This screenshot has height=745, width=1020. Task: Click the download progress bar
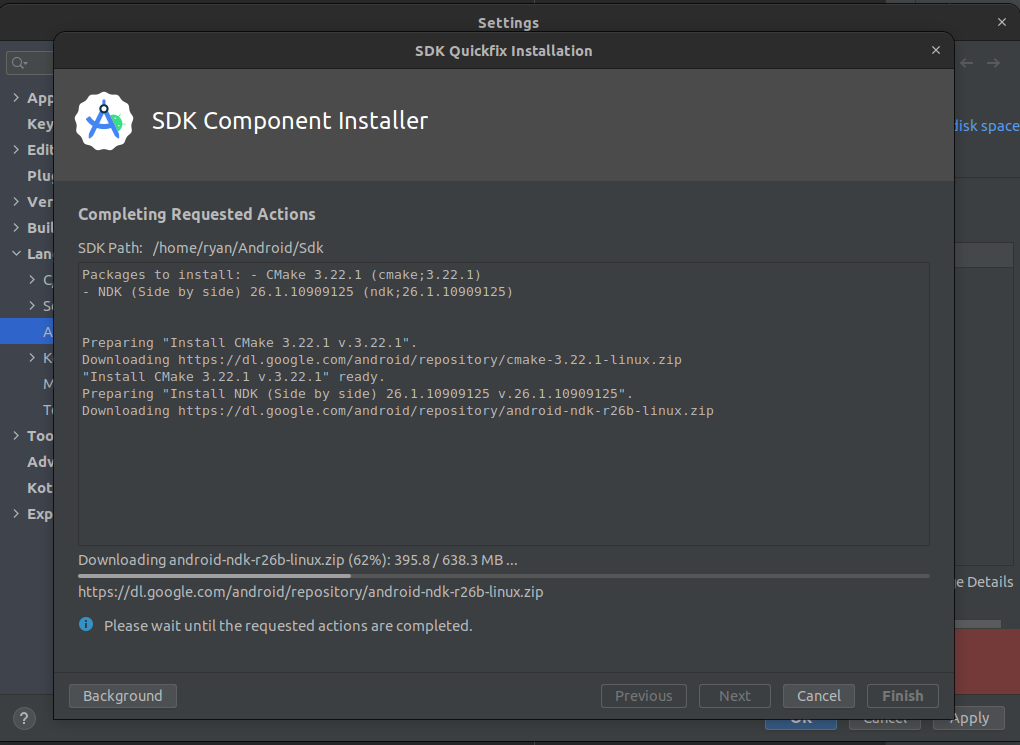click(x=503, y=576)
